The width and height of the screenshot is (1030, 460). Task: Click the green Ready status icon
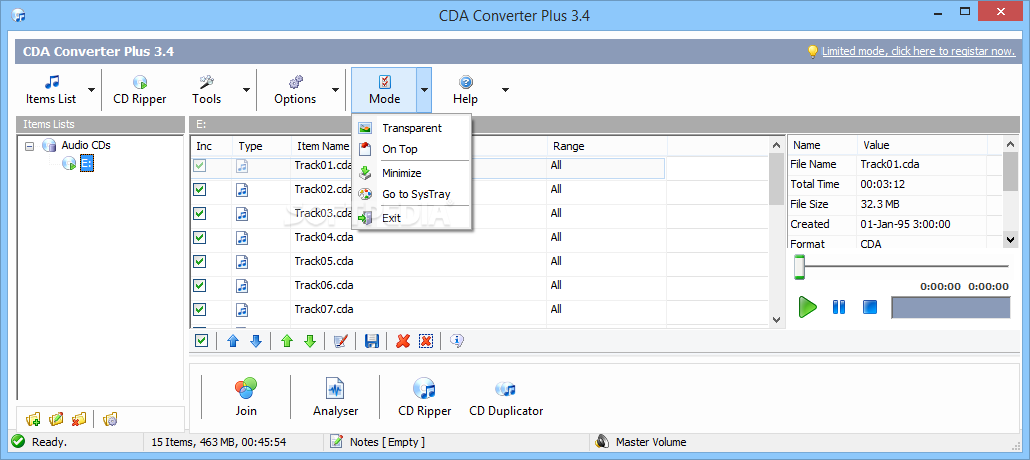click(x=18, y=442)
